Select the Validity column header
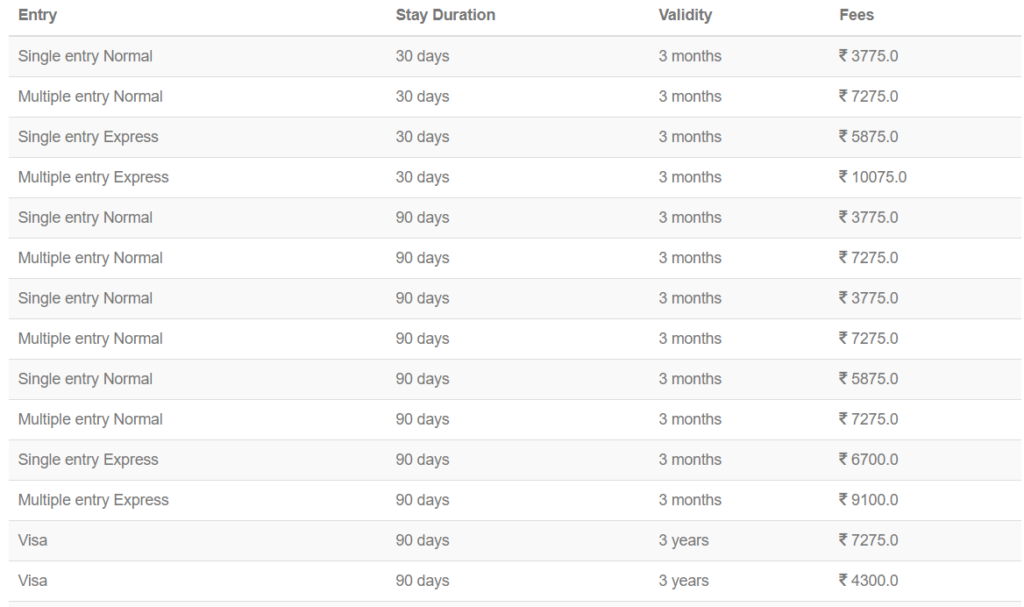Viewport: 1024px width, 607px height. (x=685, y=15)
